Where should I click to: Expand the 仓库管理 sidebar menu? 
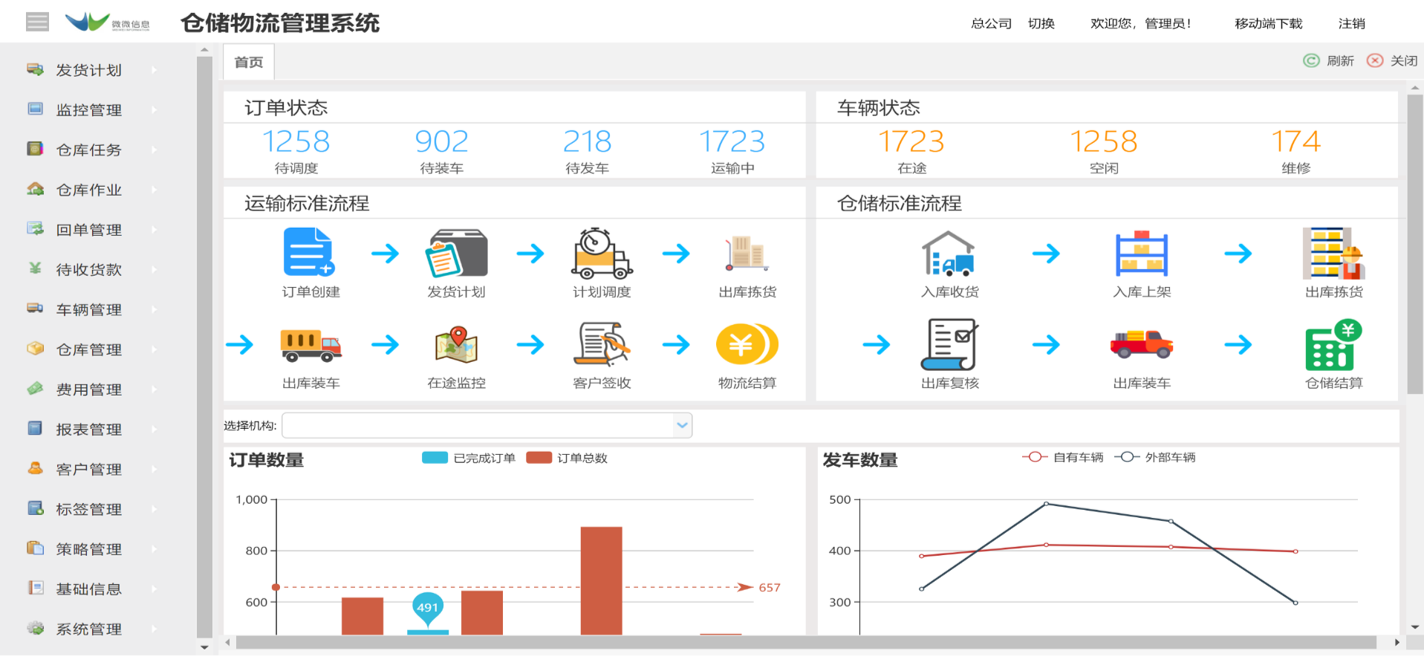pyautogui.click(x=90, y=349)
